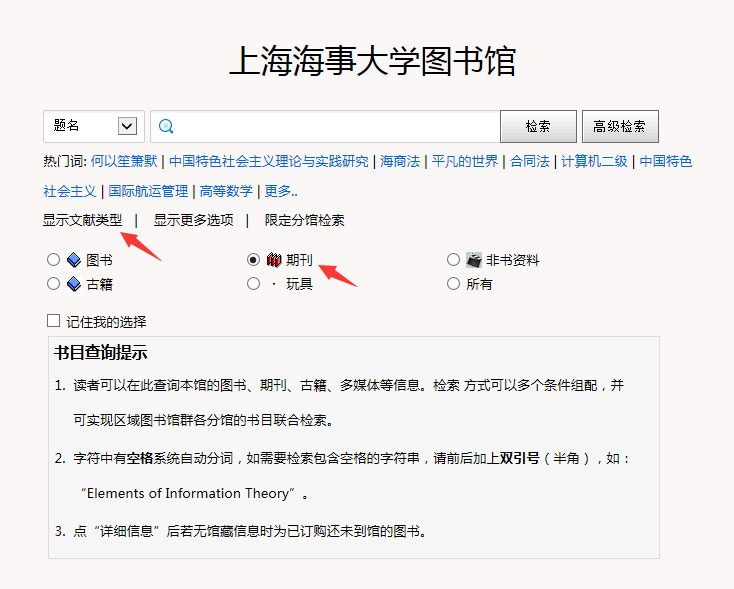Image resolution: width=734 pixels, height=589 pixels.
Task: Click the 热门词 label
Action: (x=65, y=162)
